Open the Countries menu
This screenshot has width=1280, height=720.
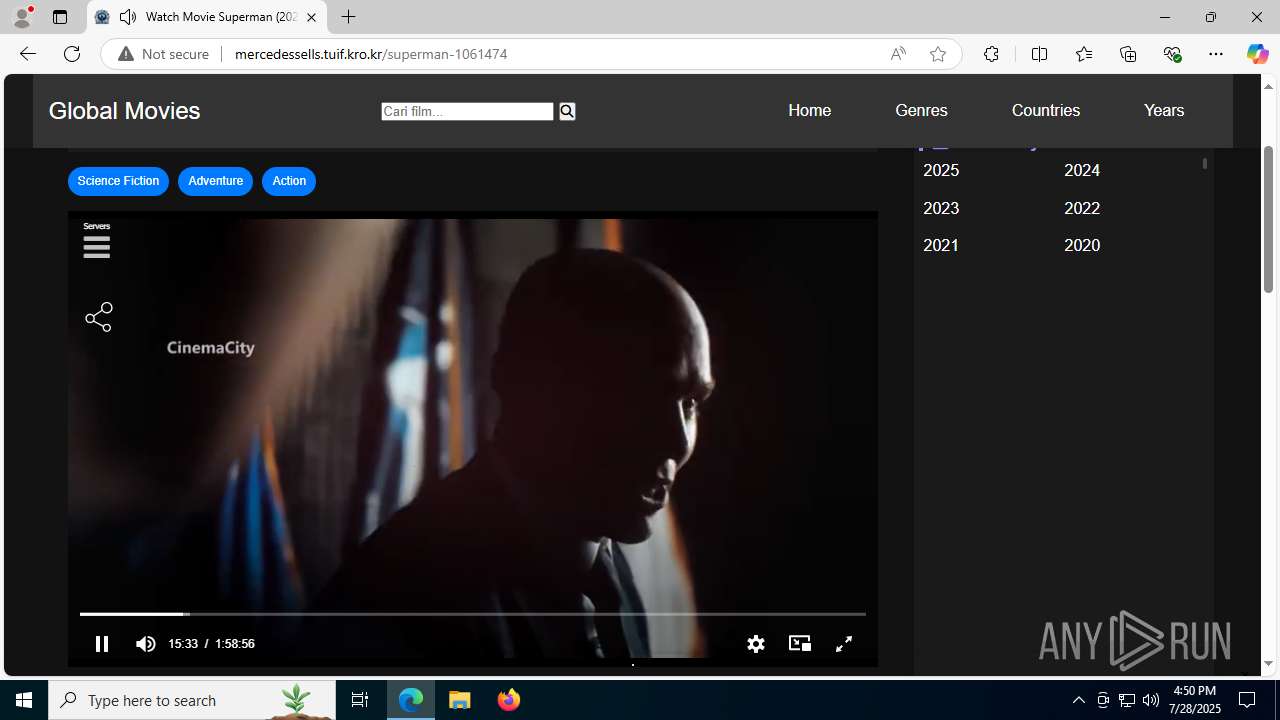pyautogui.click(x=1046, y=110)
